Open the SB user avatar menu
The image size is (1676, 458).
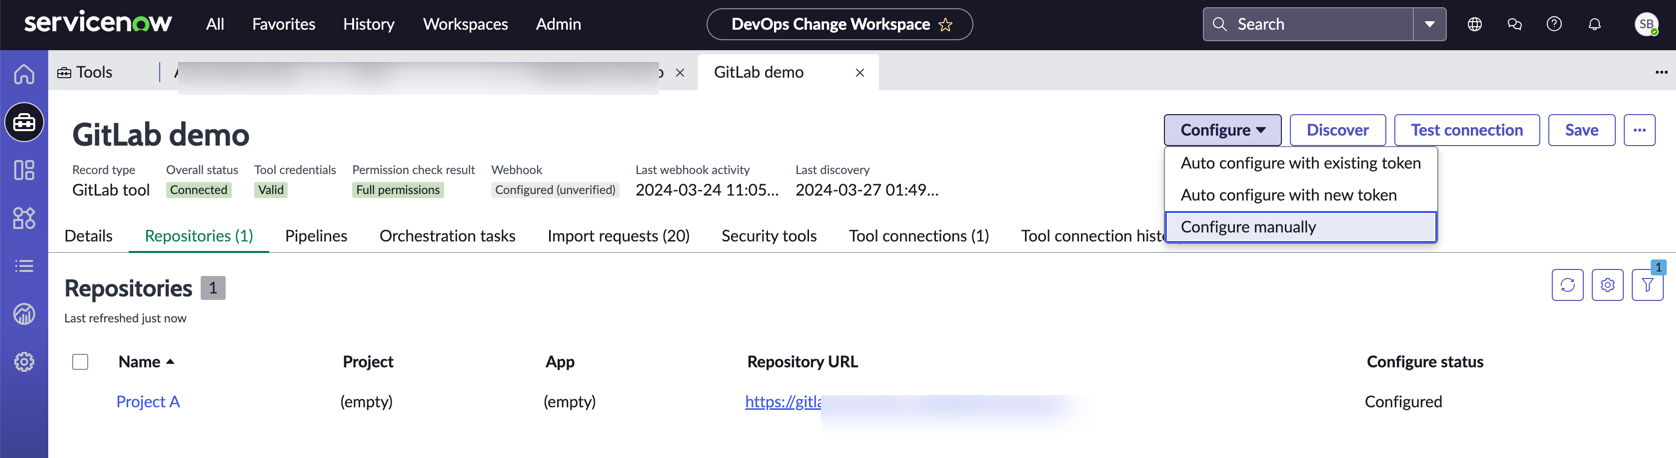[x=1646, y=24]
